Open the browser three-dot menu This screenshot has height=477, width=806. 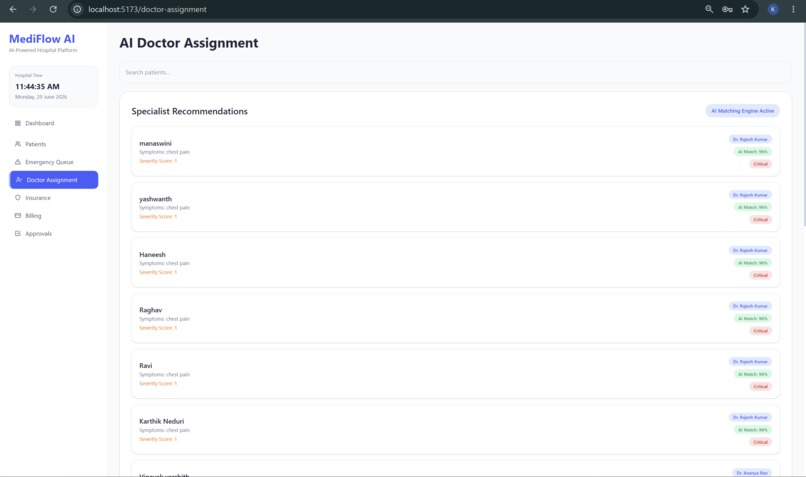pyautogui.click(x=793, y=9)
